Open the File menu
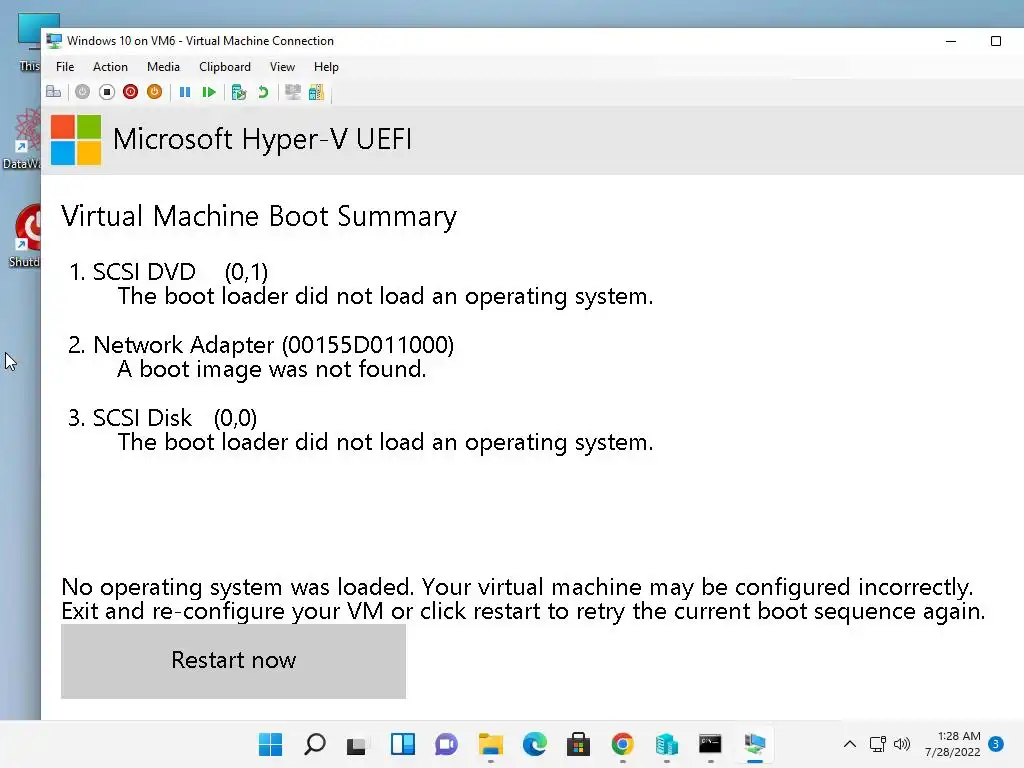 [65, 67]
